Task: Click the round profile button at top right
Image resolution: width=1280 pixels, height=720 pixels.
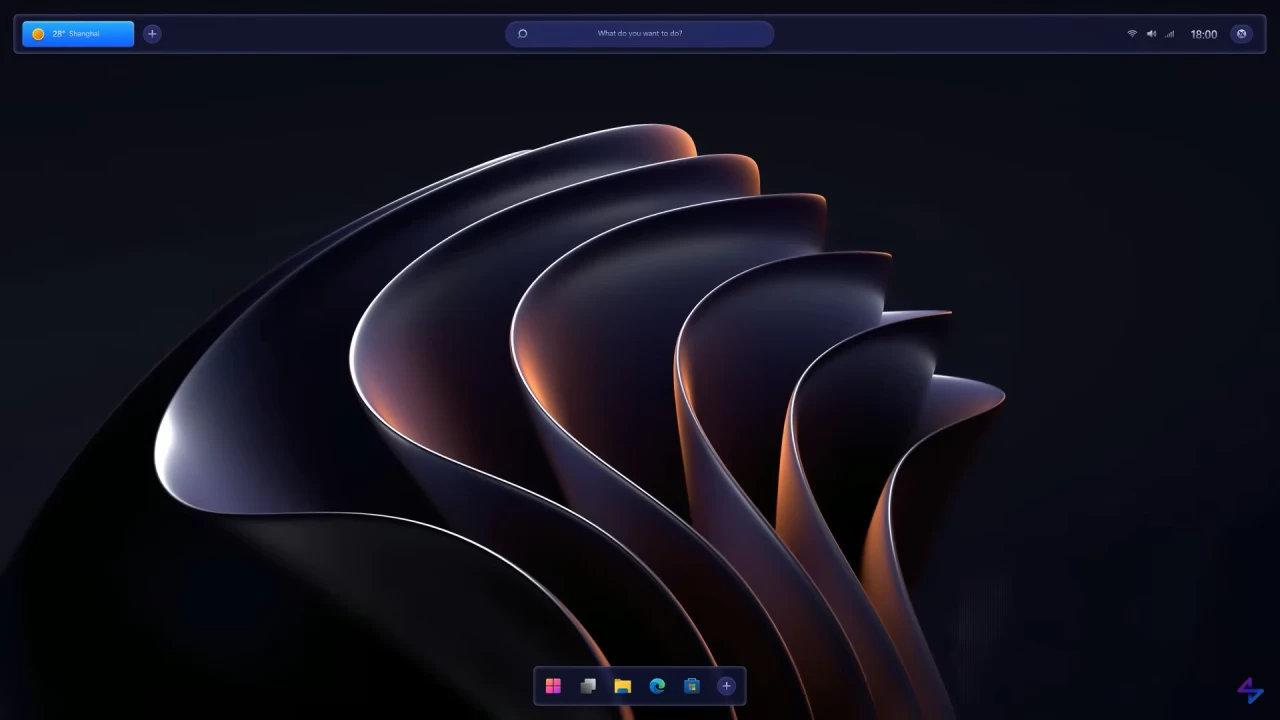Action: coord(1241,33)
